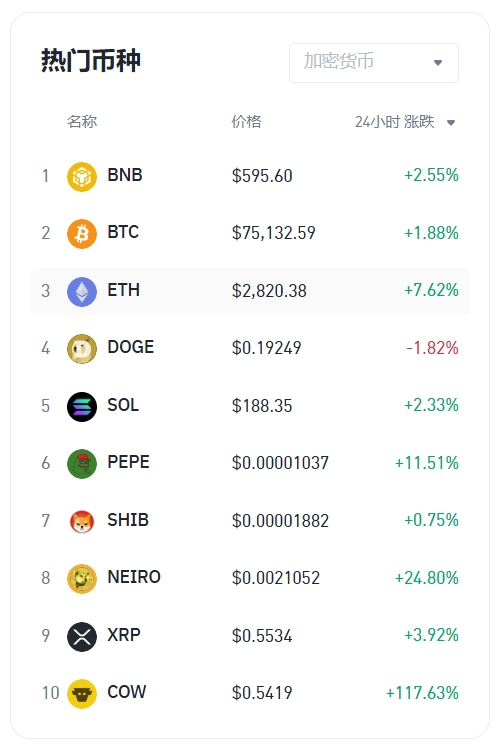Select the XRP logo icon
Screen dimensions: 501x747
82,636
